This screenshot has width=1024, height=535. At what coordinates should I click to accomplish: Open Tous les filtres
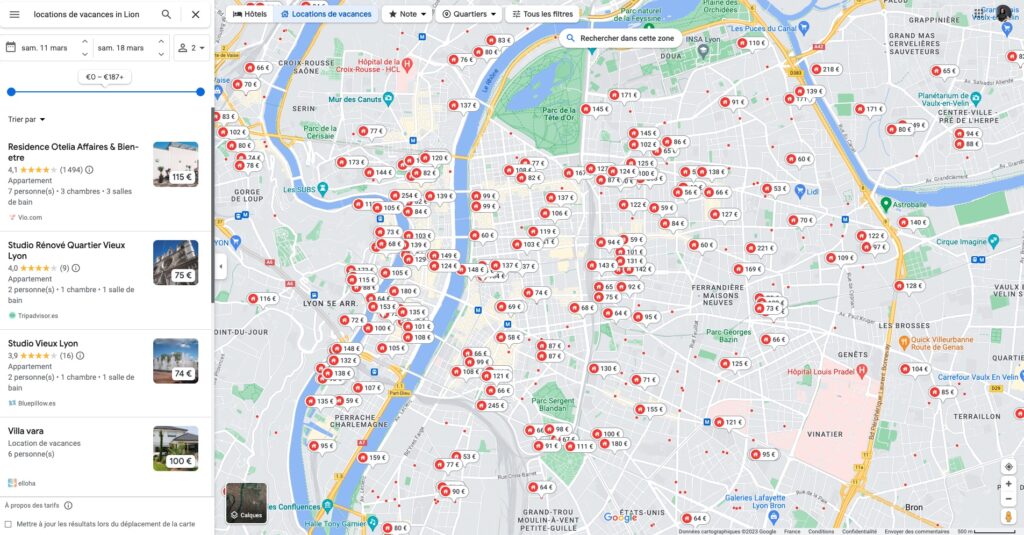(542, 14)
